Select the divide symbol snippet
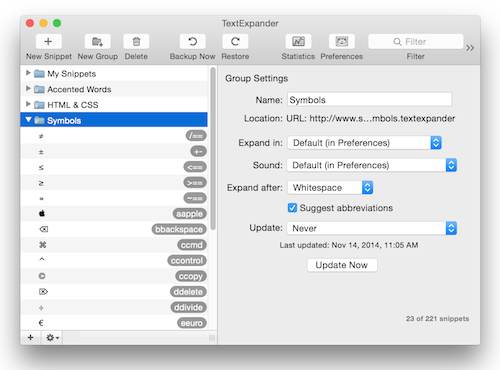The height and width of the screenshot is (370, 500). tap(41, 308)
